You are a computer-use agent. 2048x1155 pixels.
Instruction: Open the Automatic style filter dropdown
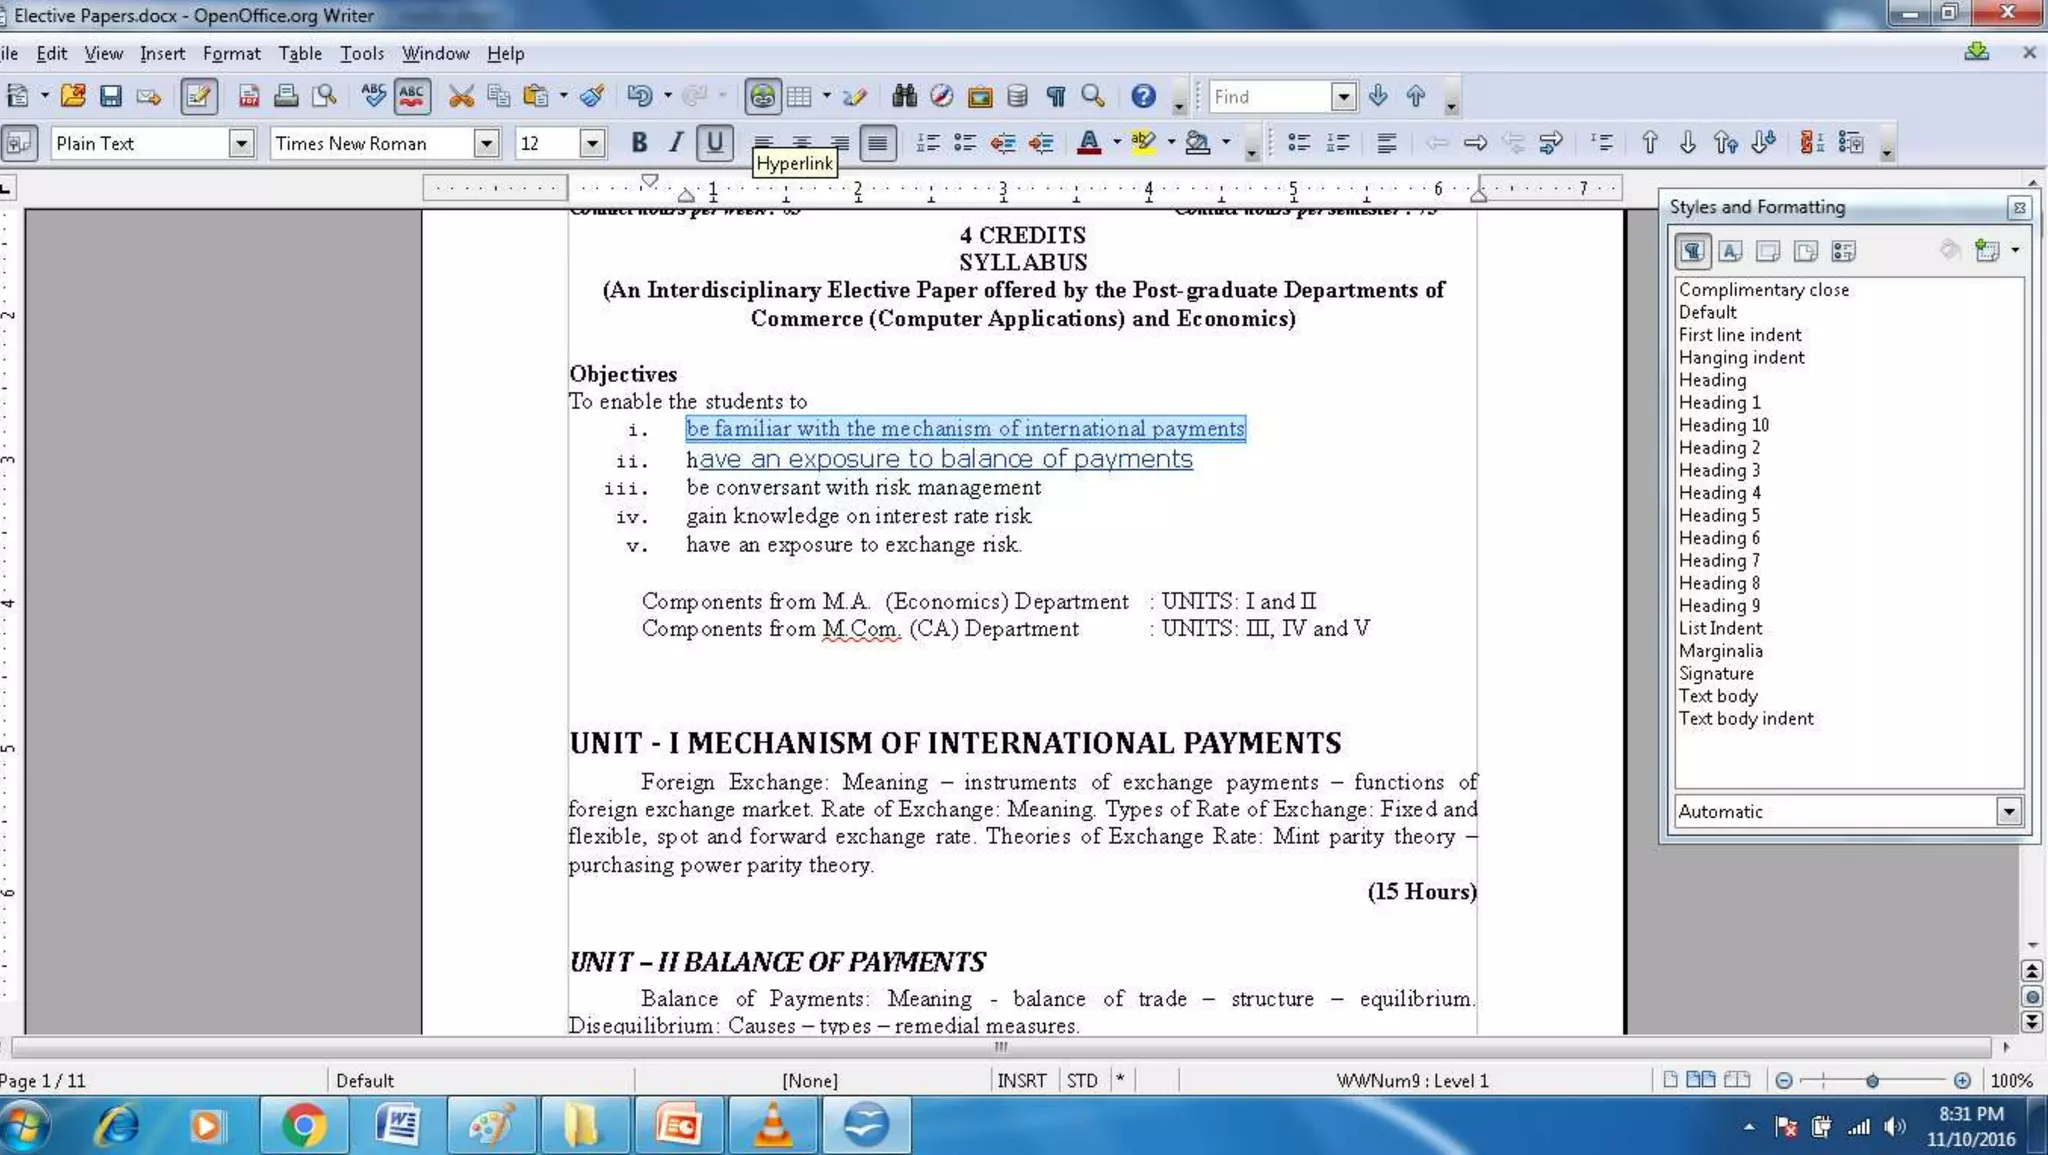[x=2008, y=811]
